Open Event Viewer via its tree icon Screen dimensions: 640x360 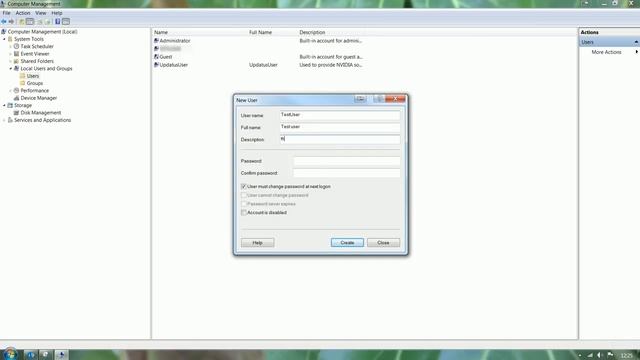tap(16, 53)
